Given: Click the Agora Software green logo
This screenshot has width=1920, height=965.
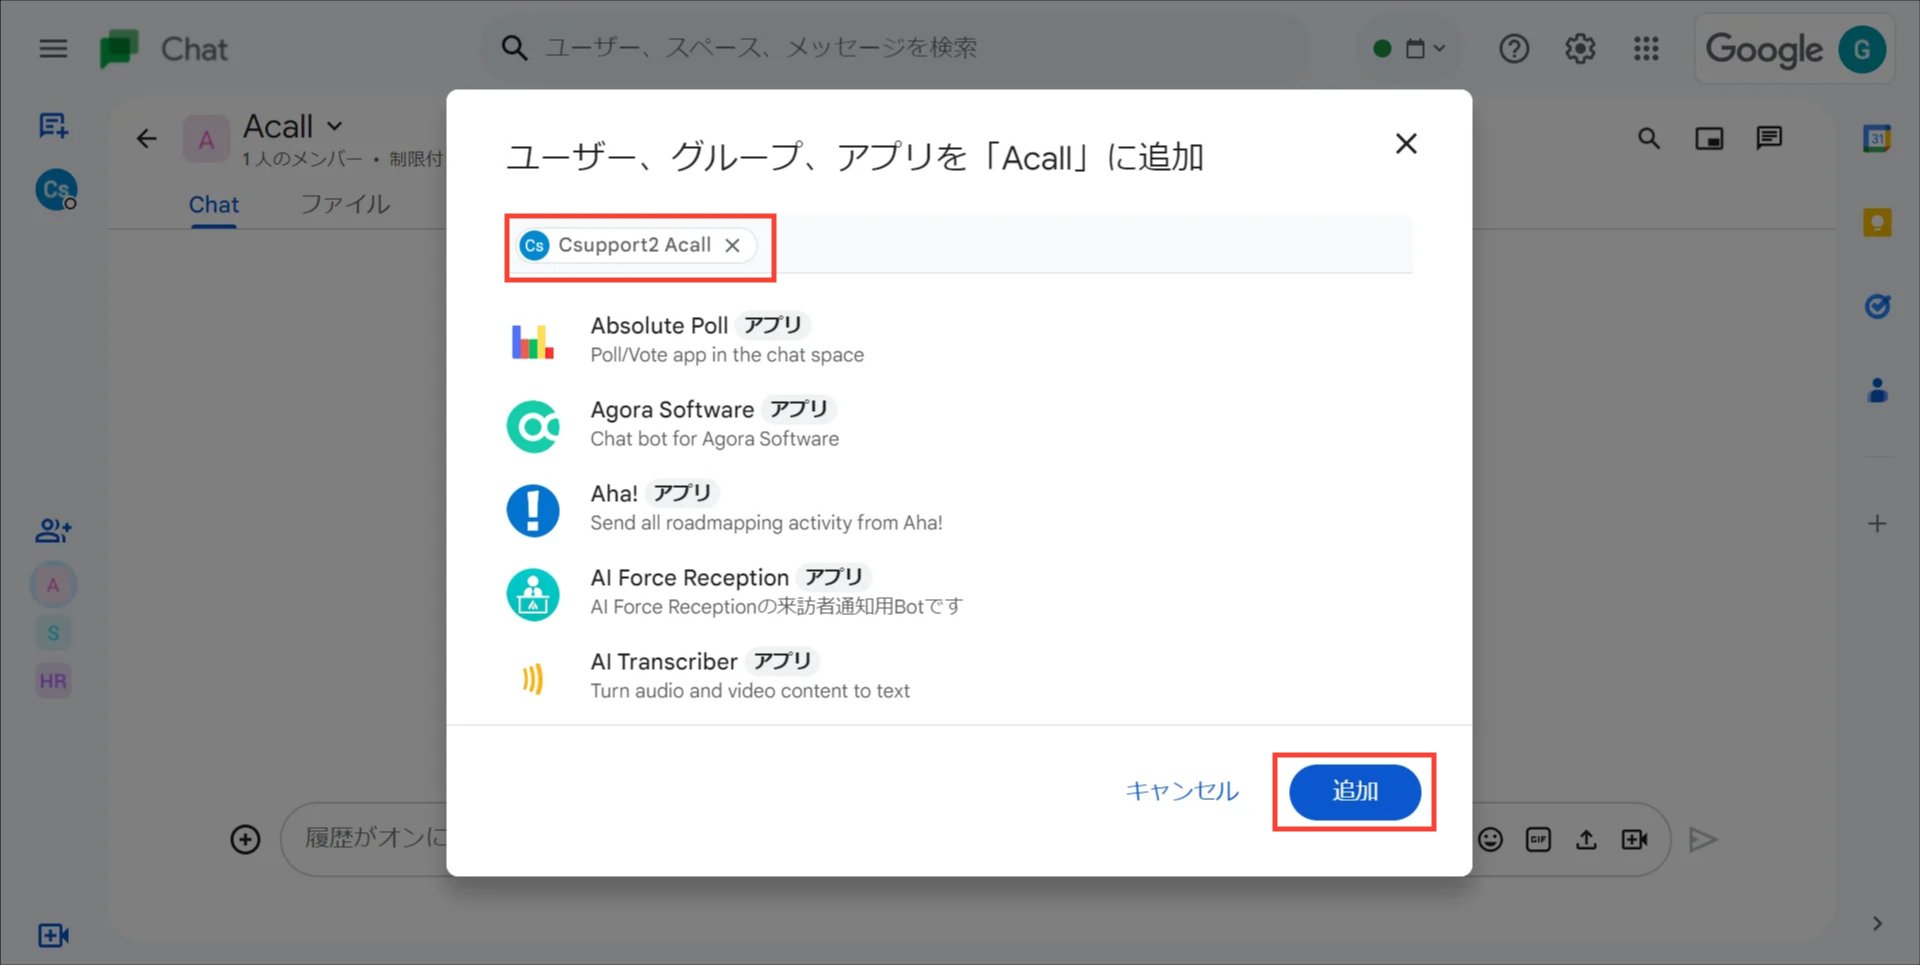Looking at the screenshot, I should pyautogui.click(x=533, y=426).
